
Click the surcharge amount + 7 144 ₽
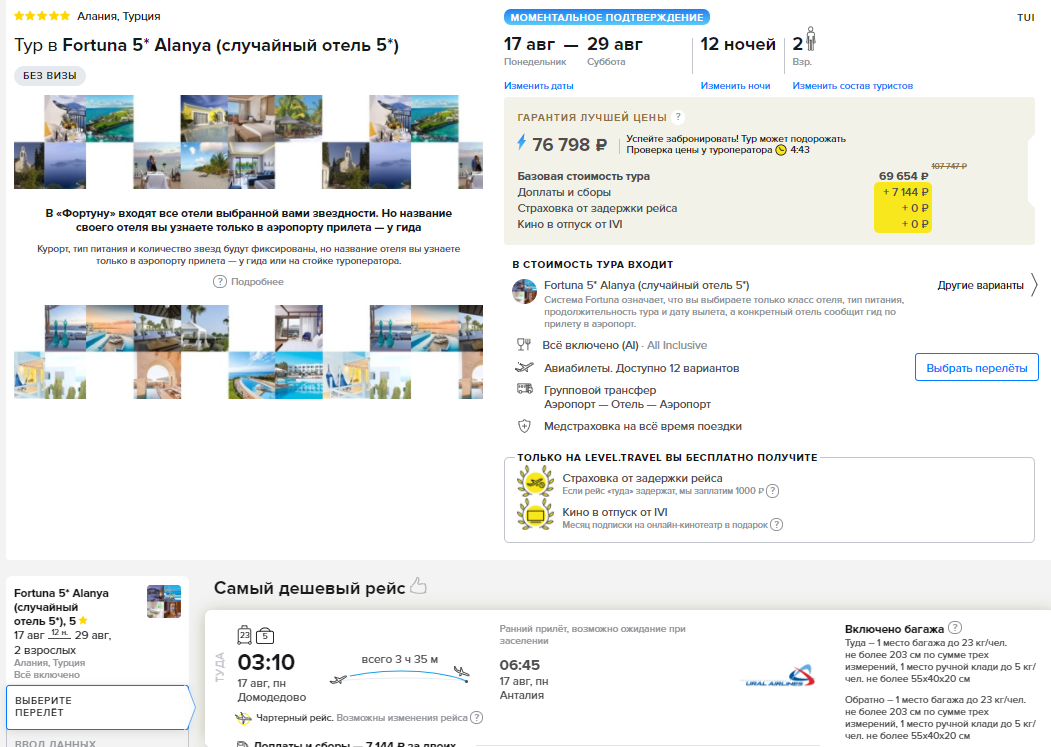(906, 192)
